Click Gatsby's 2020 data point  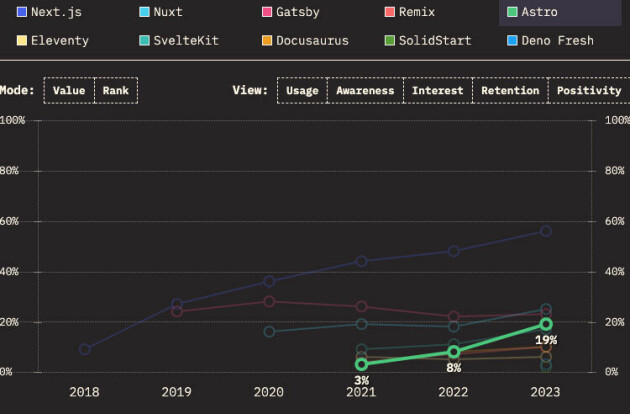coord(269,301)
